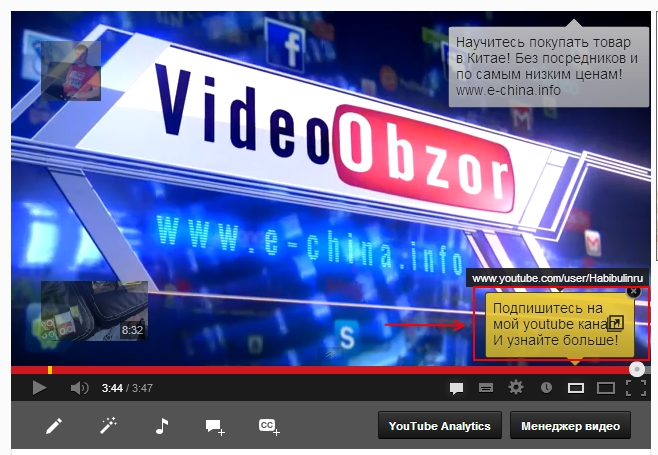Image resolution: width=658 pixels, height=455 pixels.
Task: Open external link icon on yellow annotation
Action: click(x=616, y=323)
